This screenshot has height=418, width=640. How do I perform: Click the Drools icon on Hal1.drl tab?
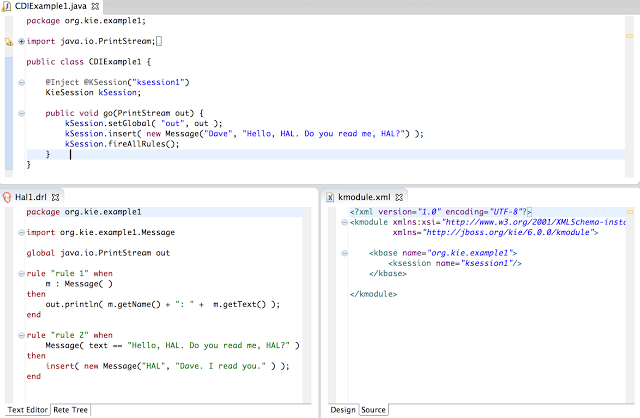coord(7,197)
